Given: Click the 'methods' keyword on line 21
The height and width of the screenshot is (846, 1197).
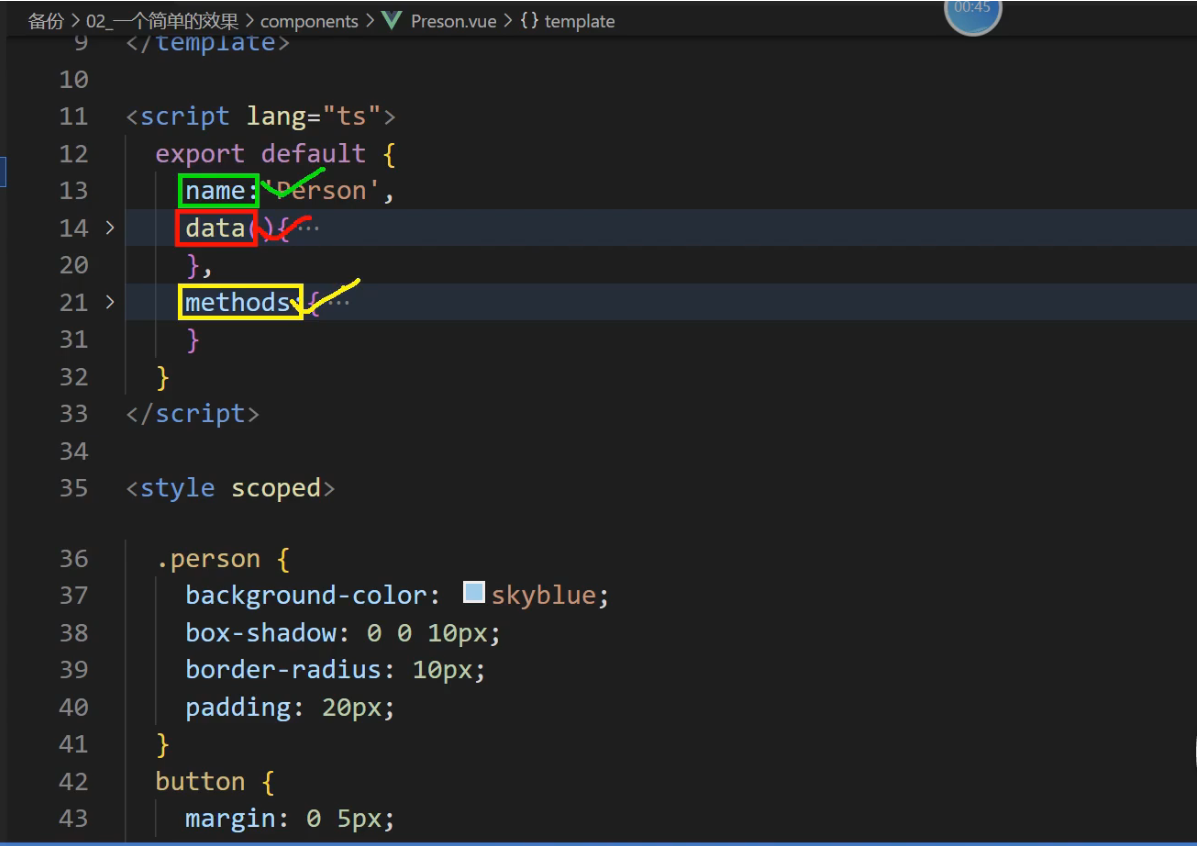Looking at the screenshot, I should point(237,302).
